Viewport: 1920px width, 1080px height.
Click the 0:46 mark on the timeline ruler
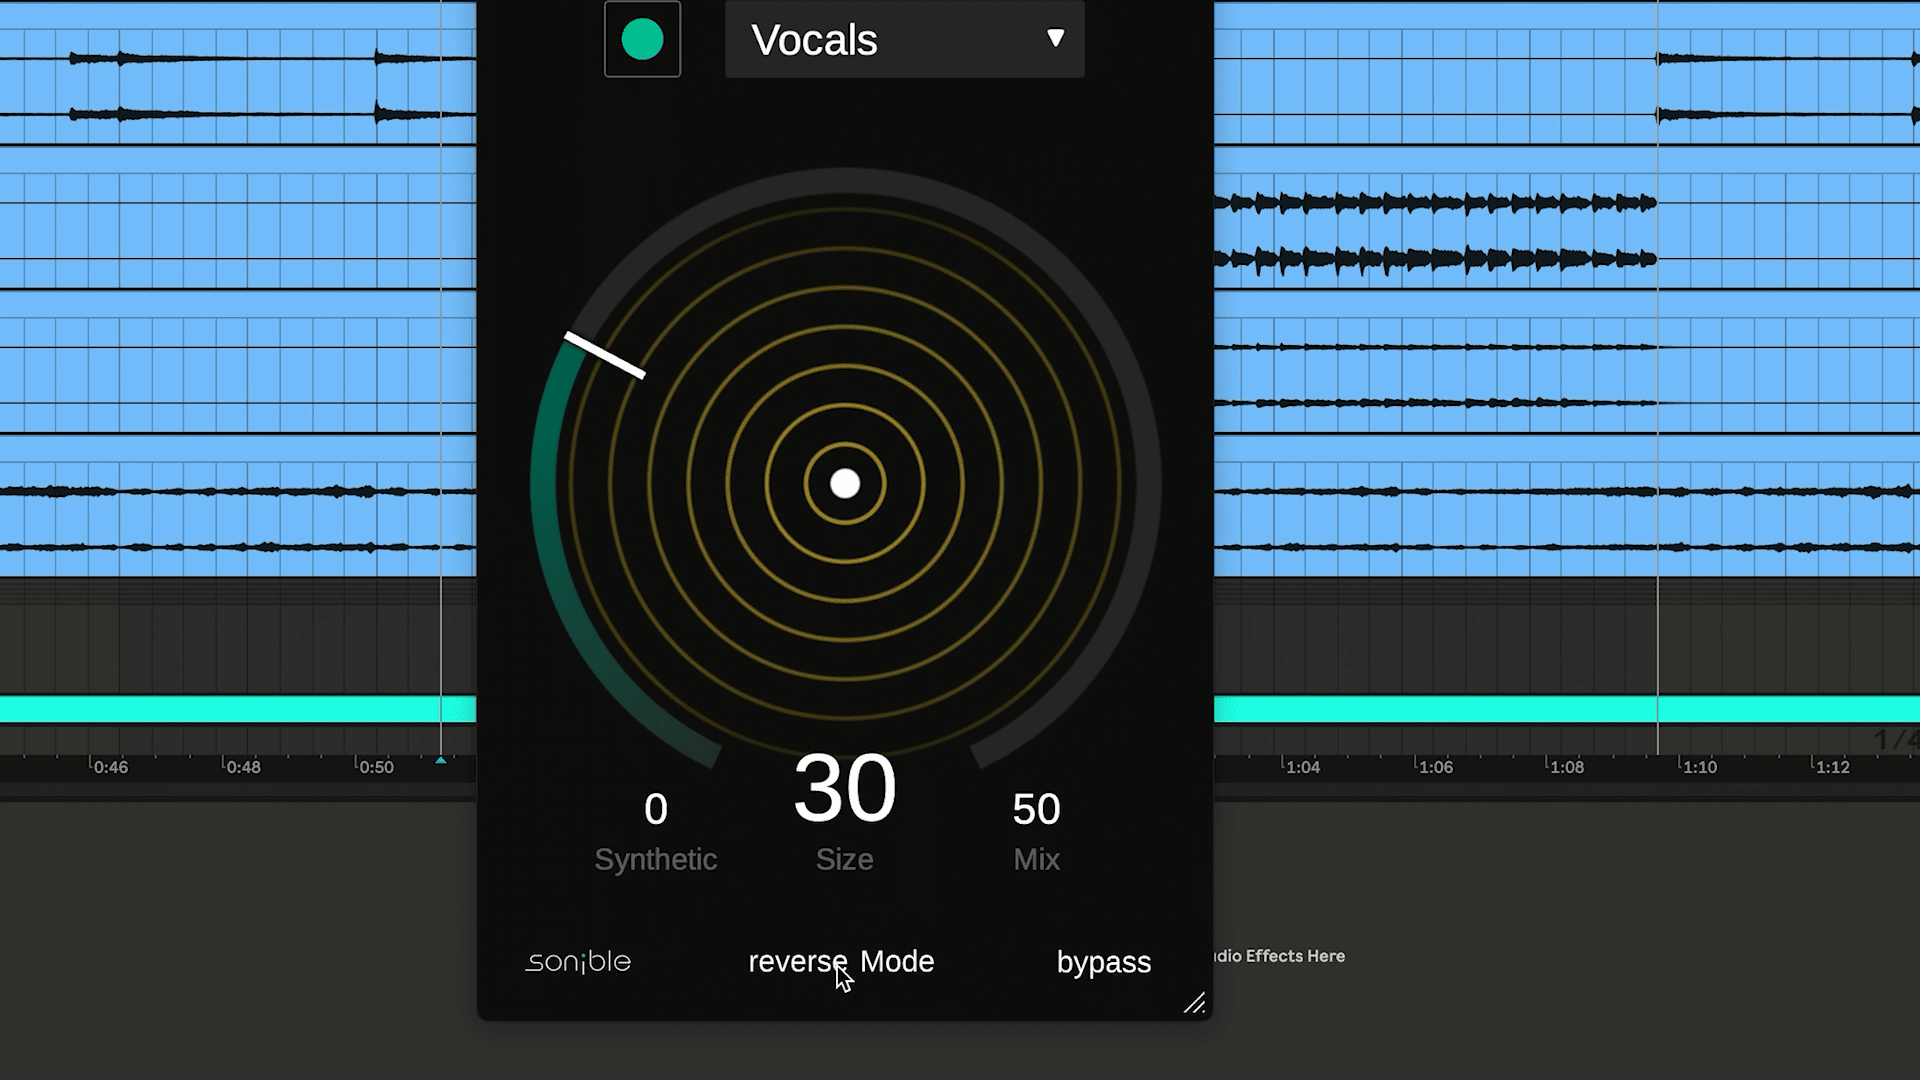click(110, 767)
